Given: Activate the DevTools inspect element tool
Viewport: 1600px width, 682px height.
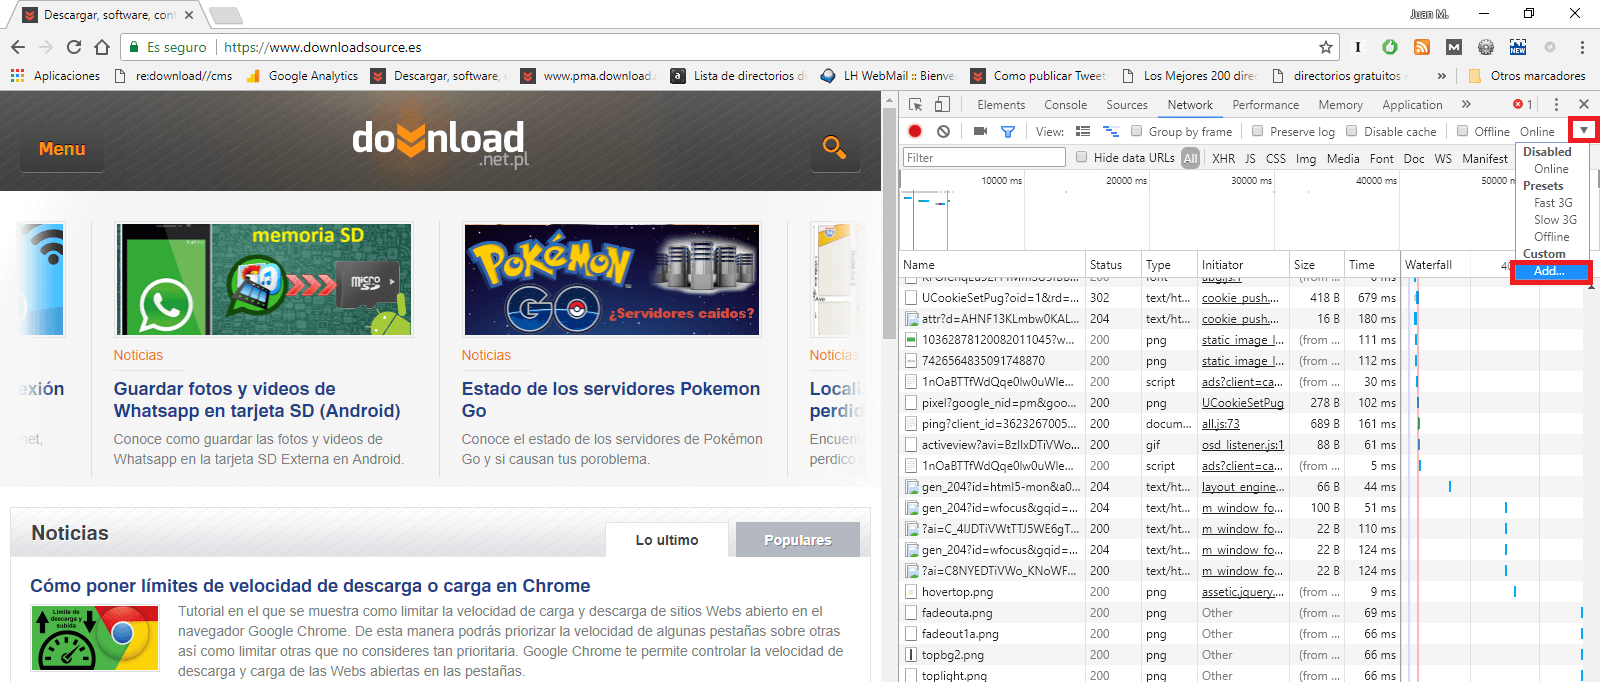Looking at the screenshot, I should [915, 104].
